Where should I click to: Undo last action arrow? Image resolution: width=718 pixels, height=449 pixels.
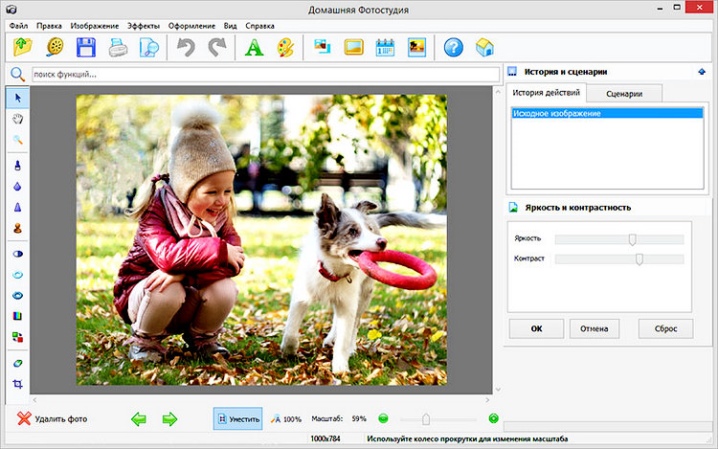click(x=186, y=47)
